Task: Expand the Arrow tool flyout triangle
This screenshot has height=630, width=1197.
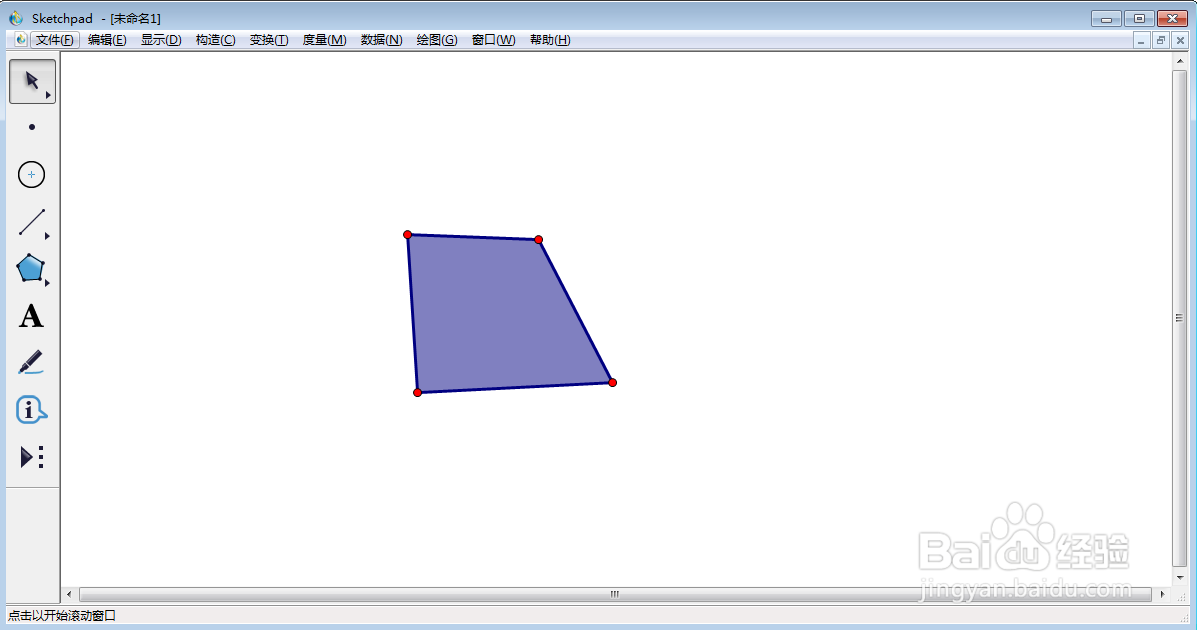Action: tap(48, 95)
